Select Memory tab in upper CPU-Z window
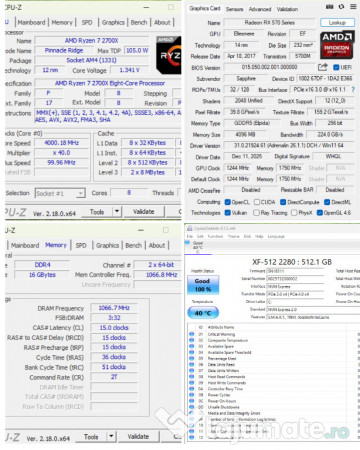This screenshot has width=360, height=450. point(62,22)
